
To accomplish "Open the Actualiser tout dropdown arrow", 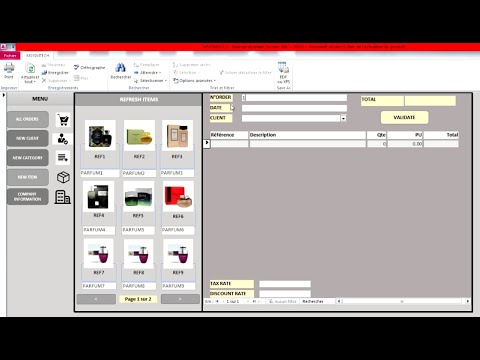I will pyautogui.click(x=34, y=82).
